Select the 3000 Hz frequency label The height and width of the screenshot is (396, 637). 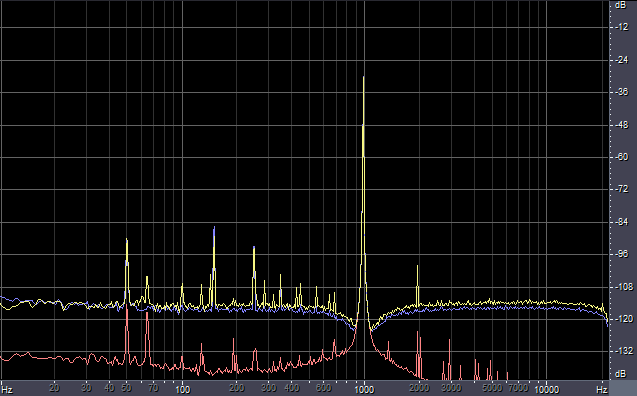pyautogui.click(x=451, y=388)
